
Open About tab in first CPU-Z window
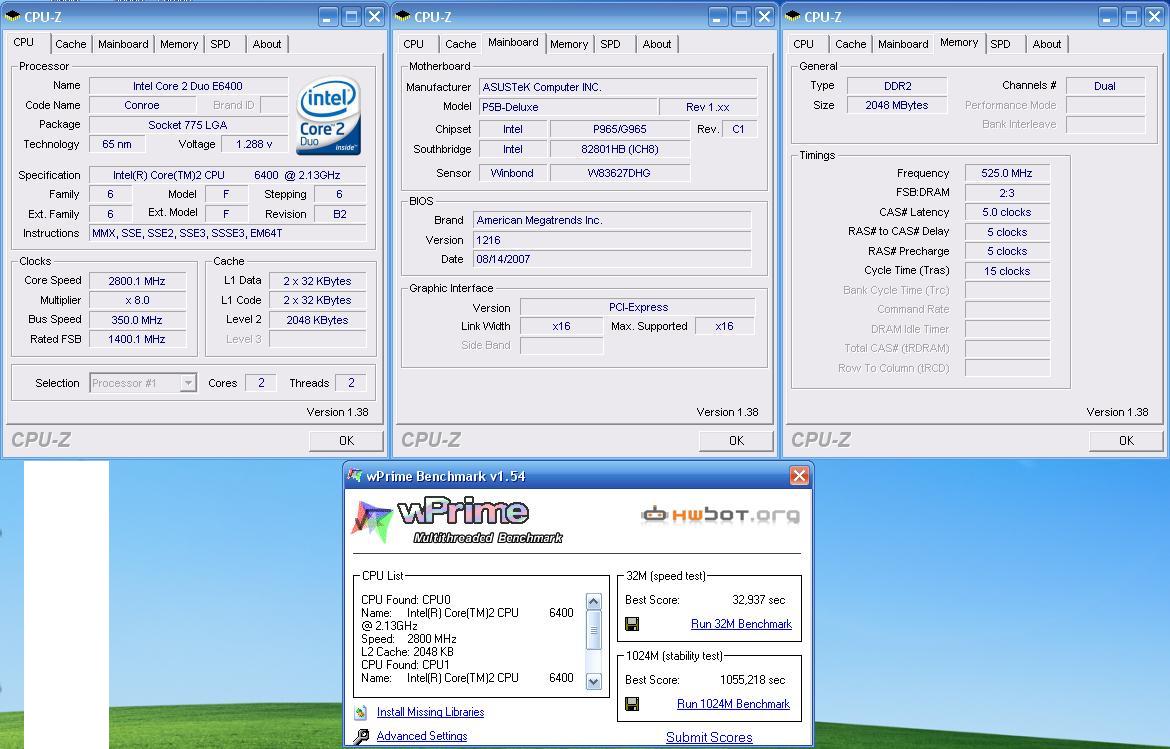(266, 44)
